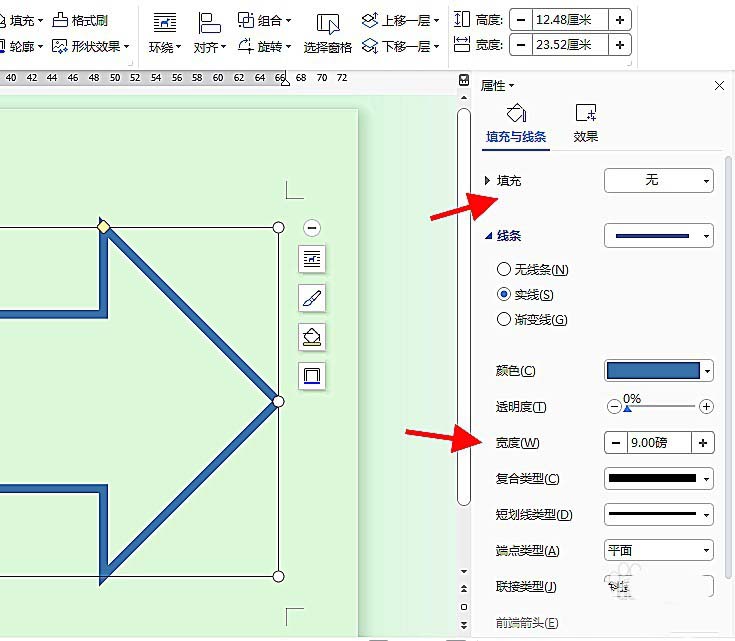Open the line 颜色 color swatch
The image size is (735, 641).
pyautogui.click(x=658, y=371)
